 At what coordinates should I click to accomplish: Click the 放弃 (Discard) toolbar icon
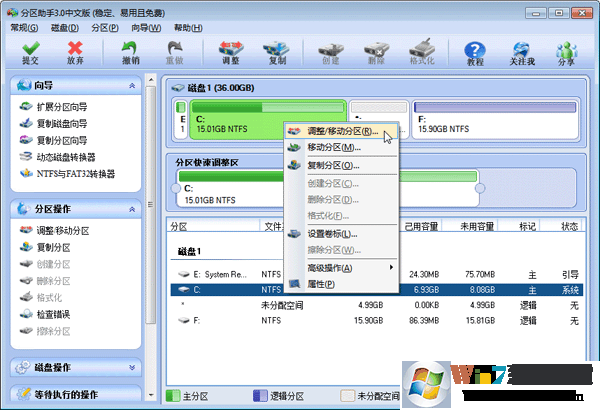(74, 51)
